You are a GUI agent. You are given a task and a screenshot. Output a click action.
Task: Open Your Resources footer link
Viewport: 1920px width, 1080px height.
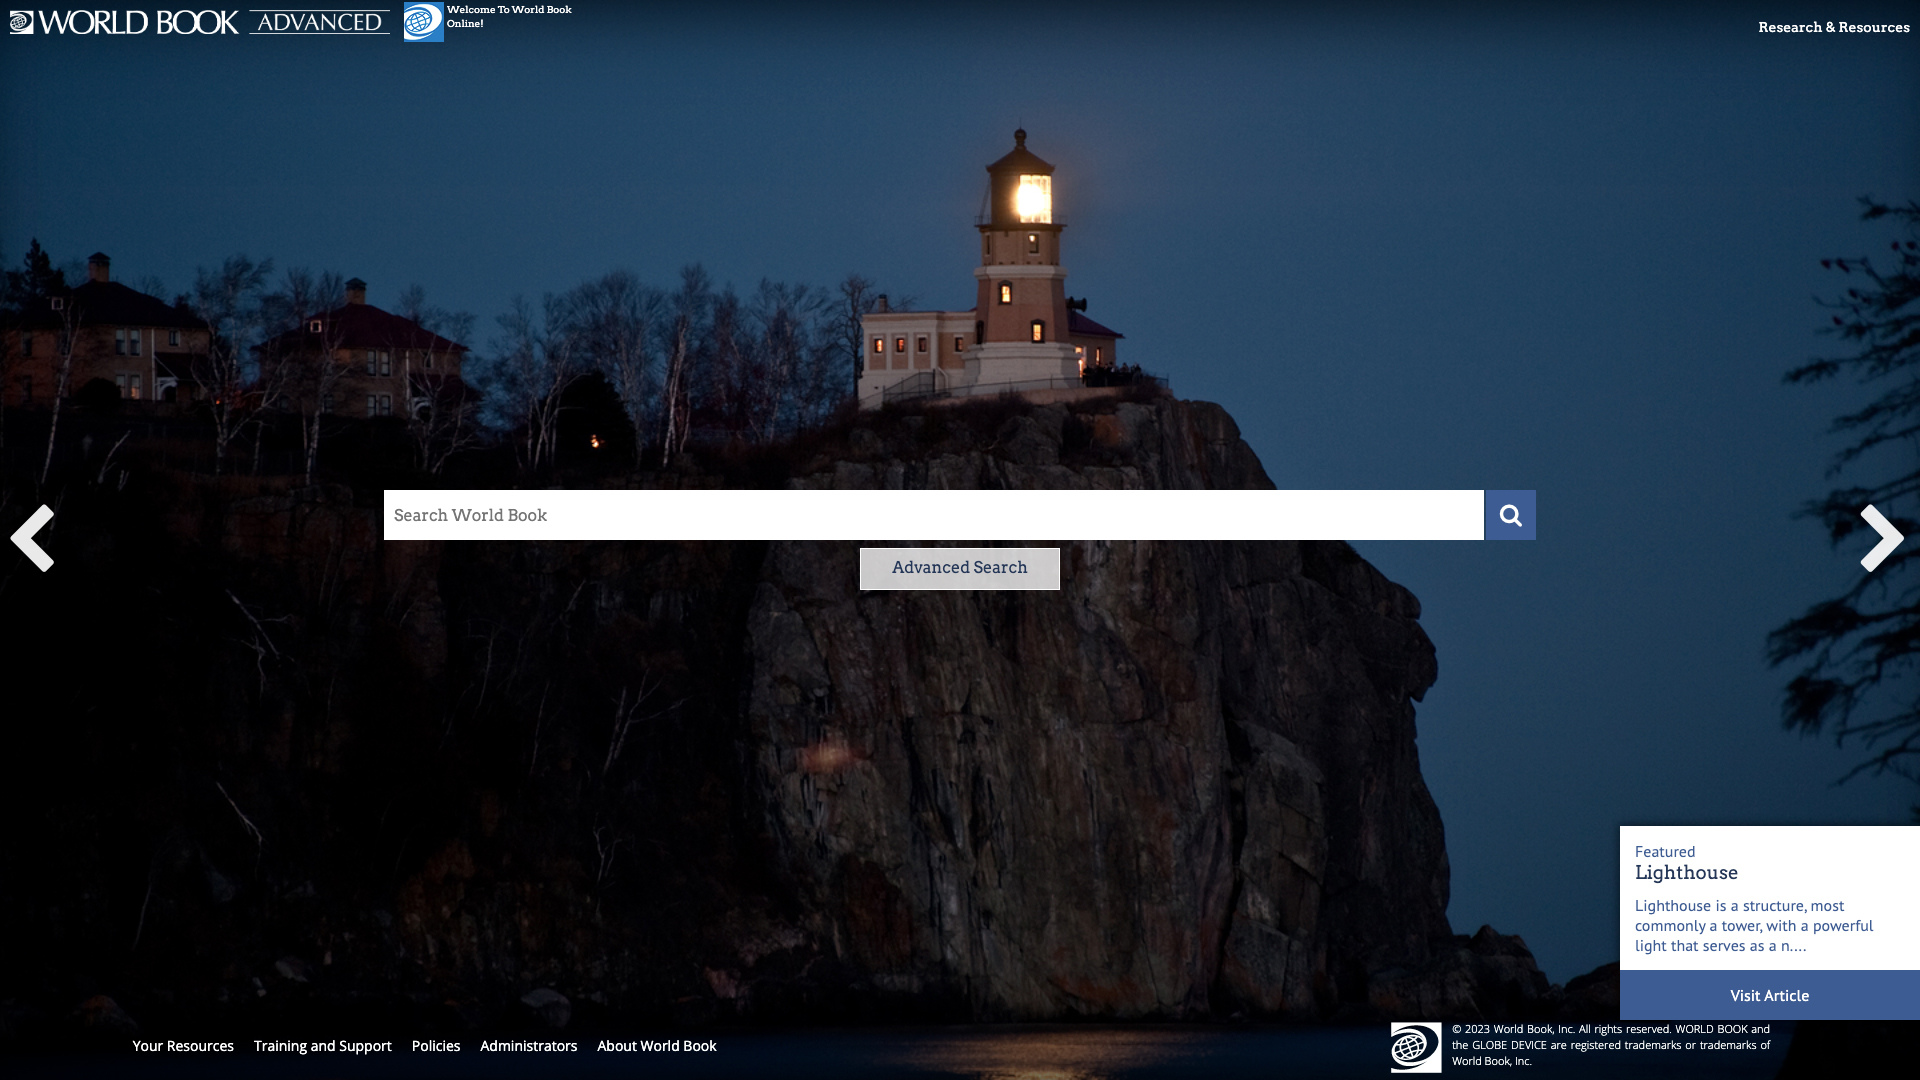tap(183, 1046)
